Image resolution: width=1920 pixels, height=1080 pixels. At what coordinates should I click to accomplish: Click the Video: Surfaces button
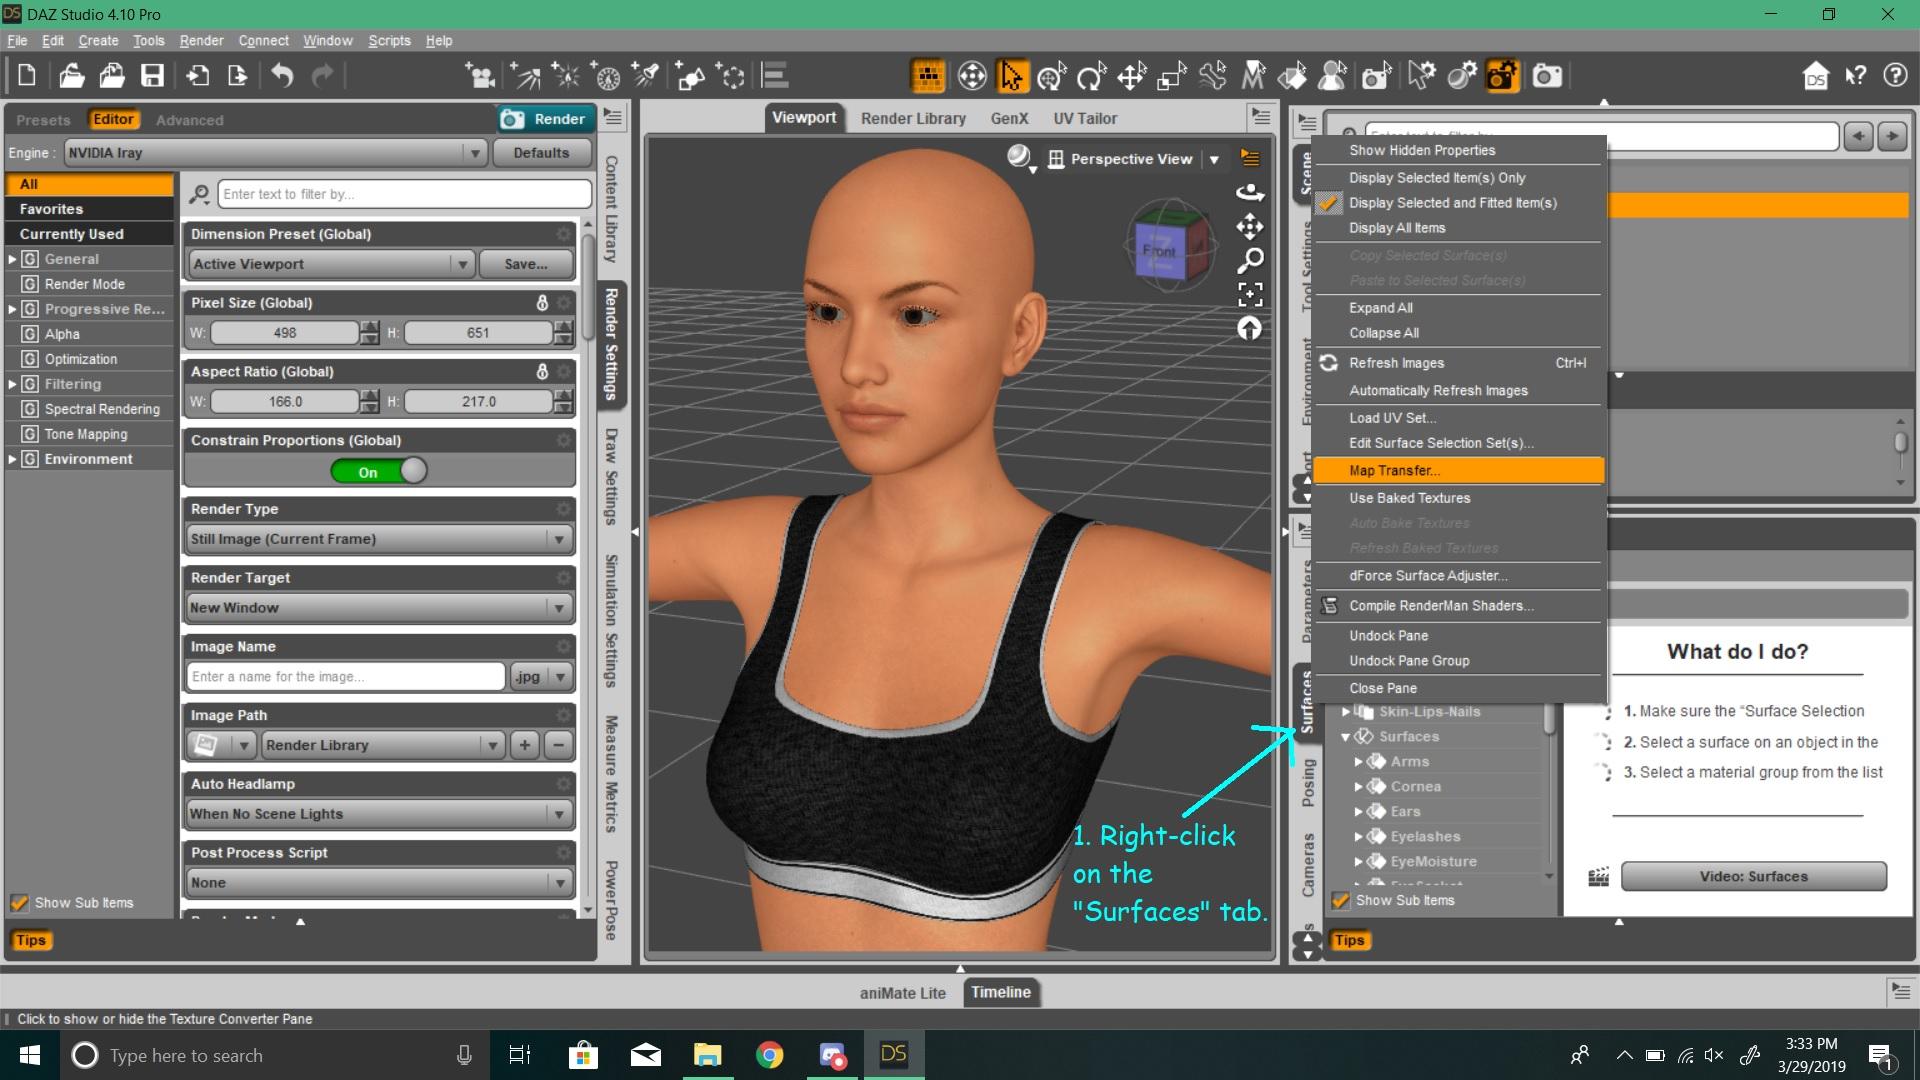pos(1753,876)
